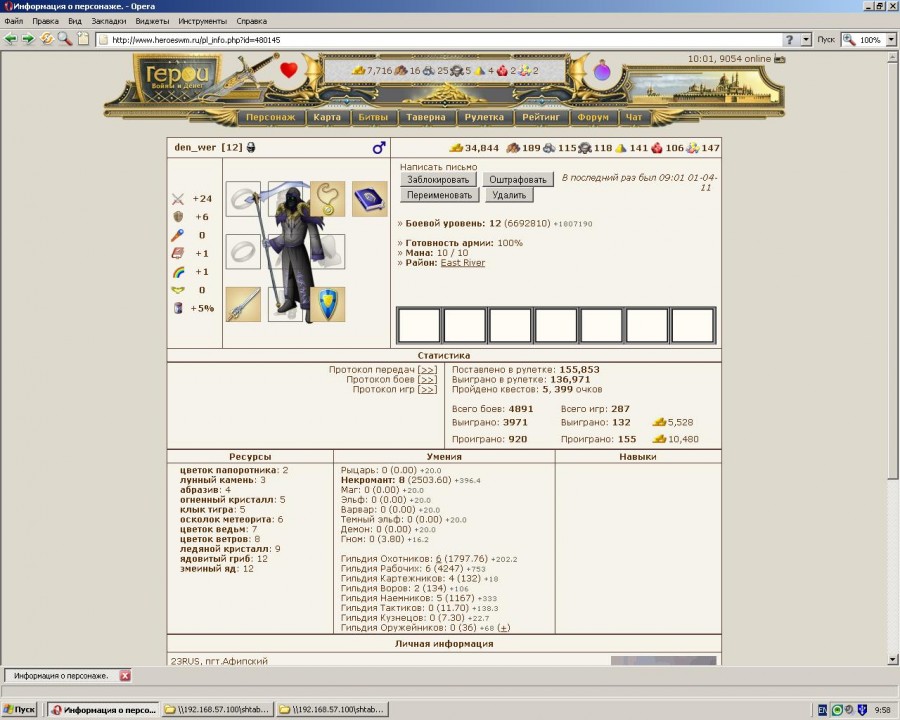Open the Рейтинг navigation button
Viewport: 900px width, 720px height.
point(541,117)
